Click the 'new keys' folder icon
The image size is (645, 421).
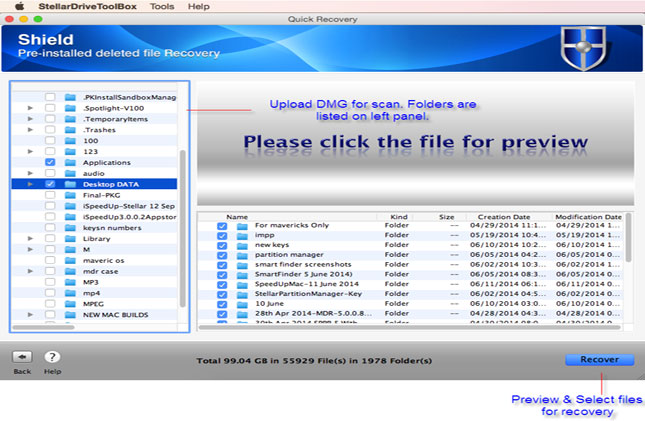coord(242,245)
